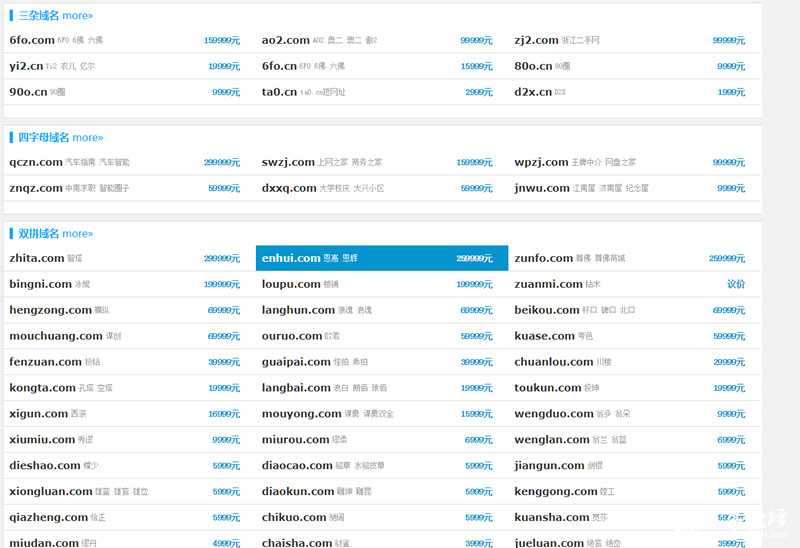Select the d2x.cn domain
800x548 pixels.
(533, 92)
